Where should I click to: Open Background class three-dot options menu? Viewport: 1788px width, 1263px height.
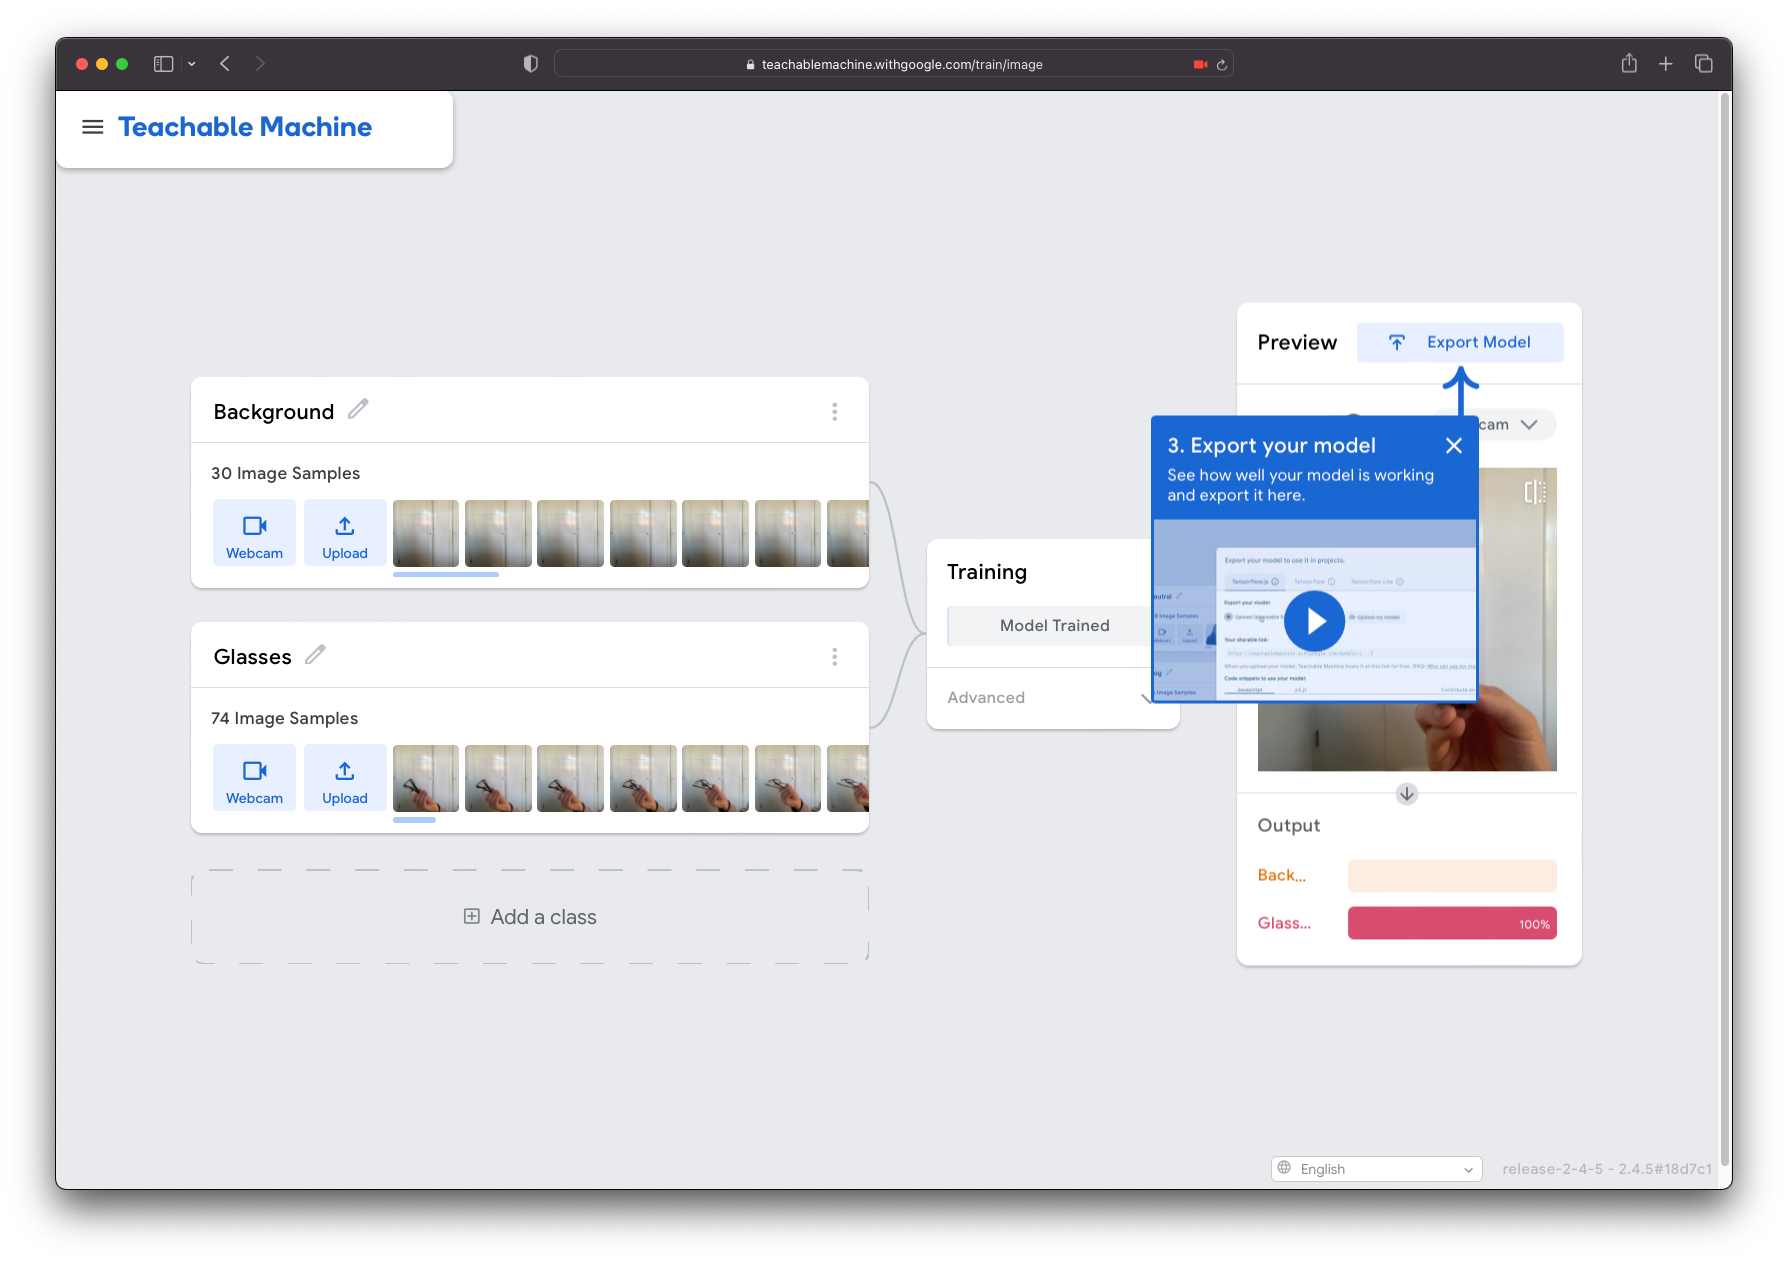pos(835,412)
